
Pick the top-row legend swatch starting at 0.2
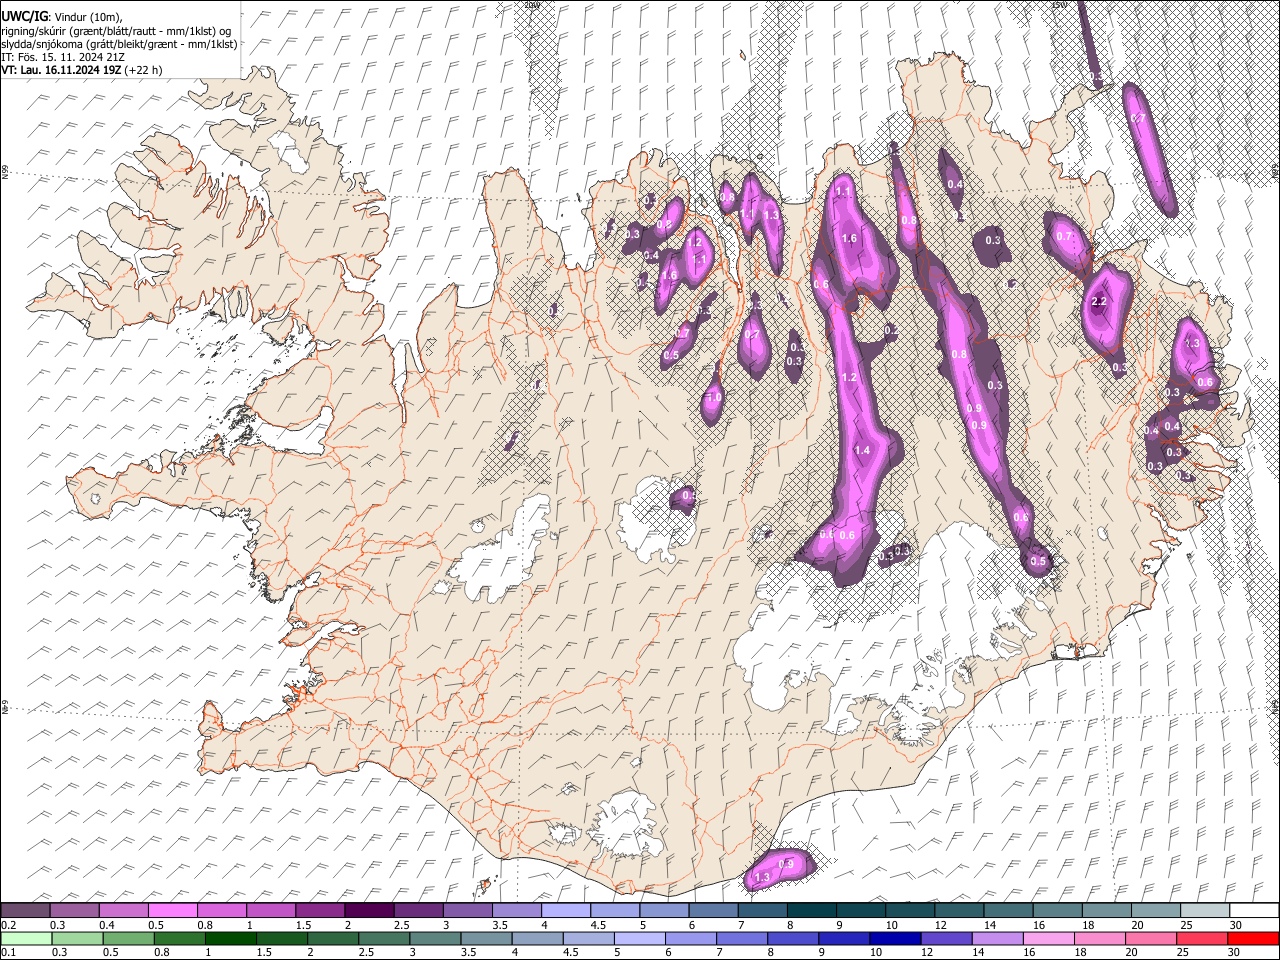point(25,910)
